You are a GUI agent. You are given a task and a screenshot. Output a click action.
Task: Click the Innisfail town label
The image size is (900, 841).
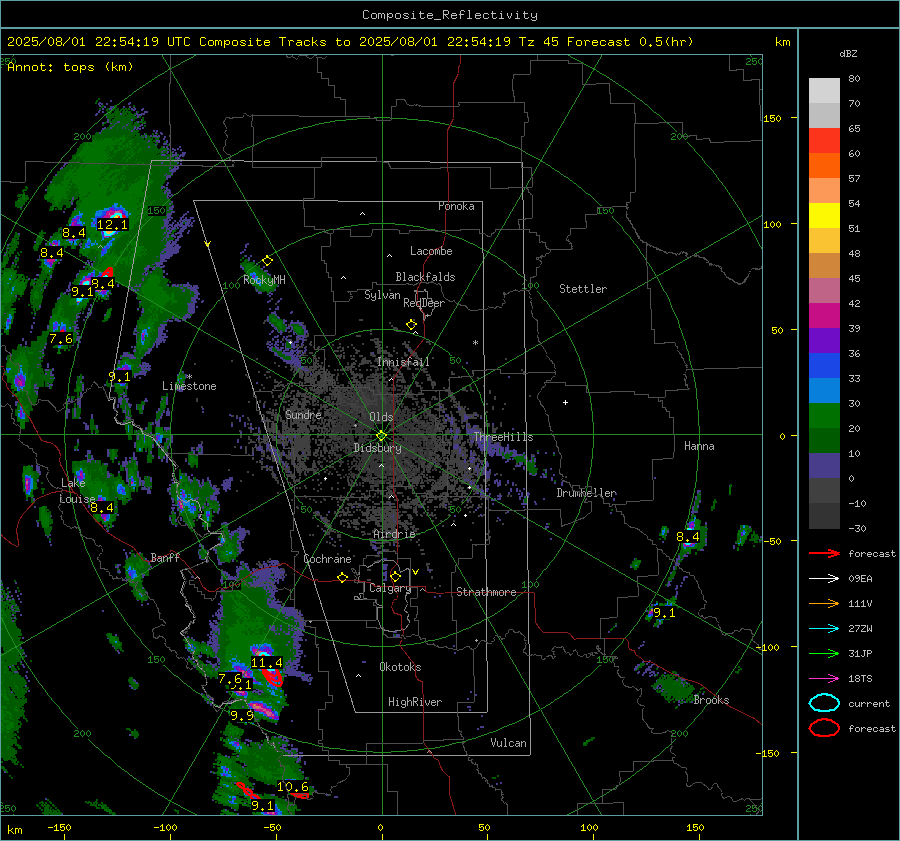coord(403,362)
